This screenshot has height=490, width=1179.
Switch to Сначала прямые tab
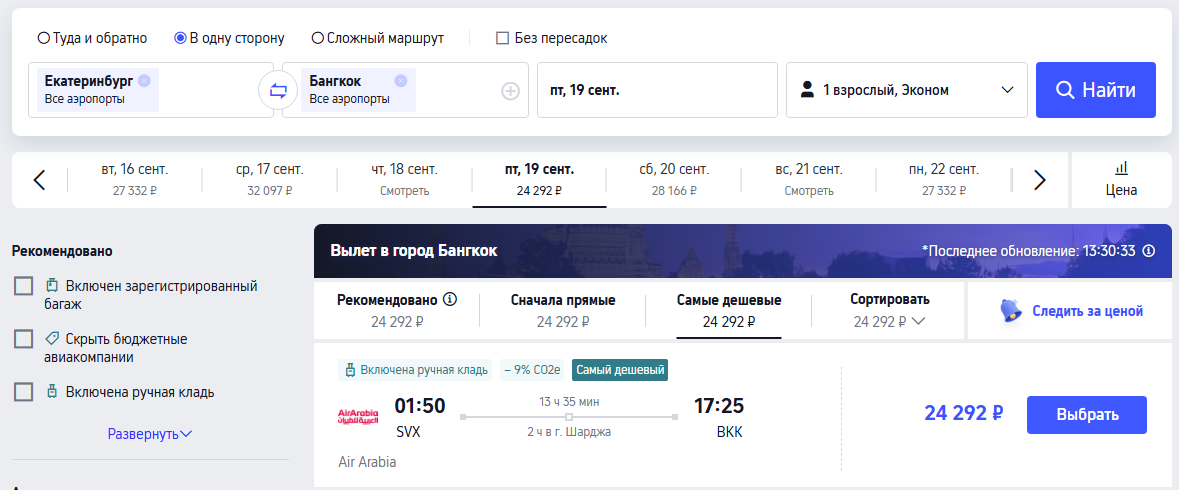tap(563, 310)
